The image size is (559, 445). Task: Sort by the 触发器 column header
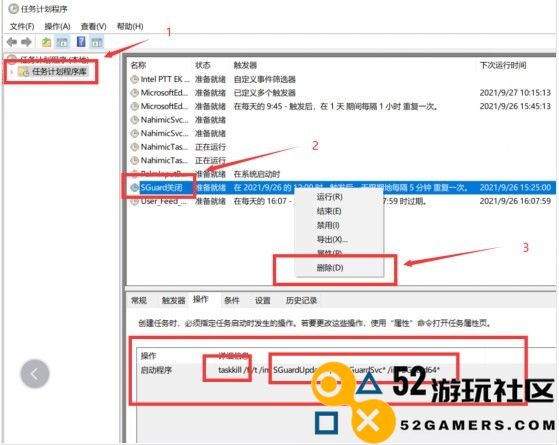point(245,65)
